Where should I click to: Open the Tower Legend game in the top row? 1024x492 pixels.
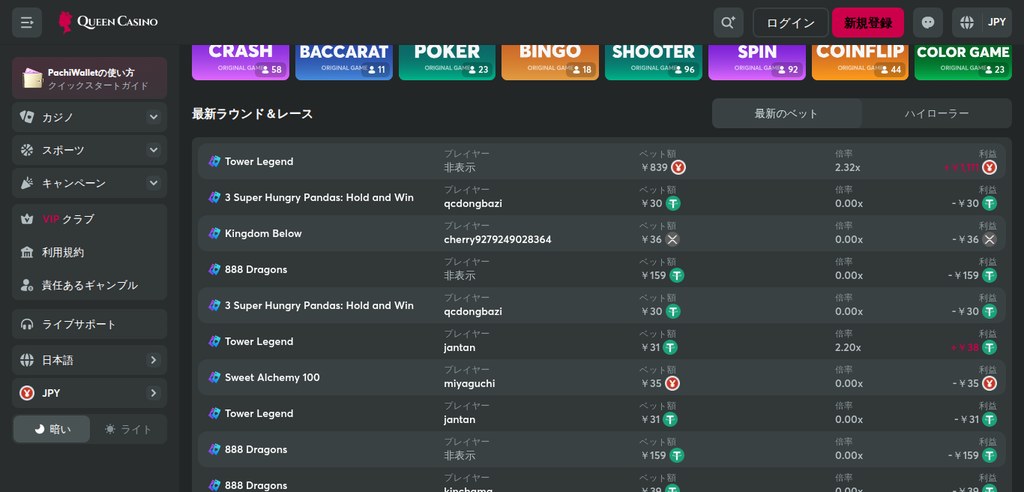click(259, 161)
